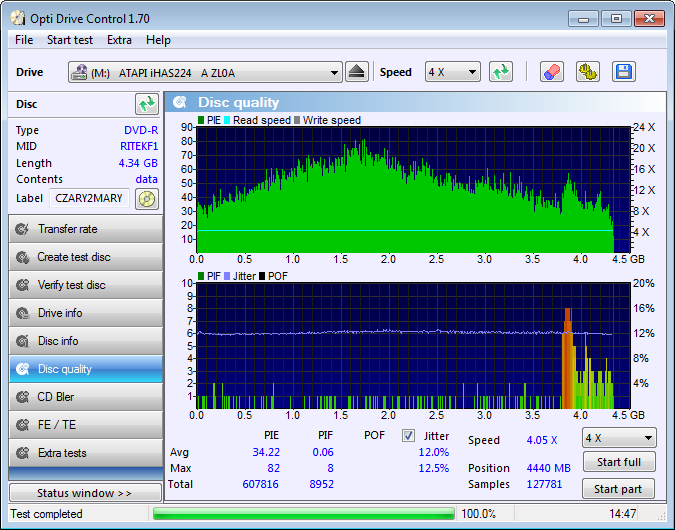This screenshot has height=530, width=675.
Task: Click the MID value RITEKF1
Action: tap(139, 146)
